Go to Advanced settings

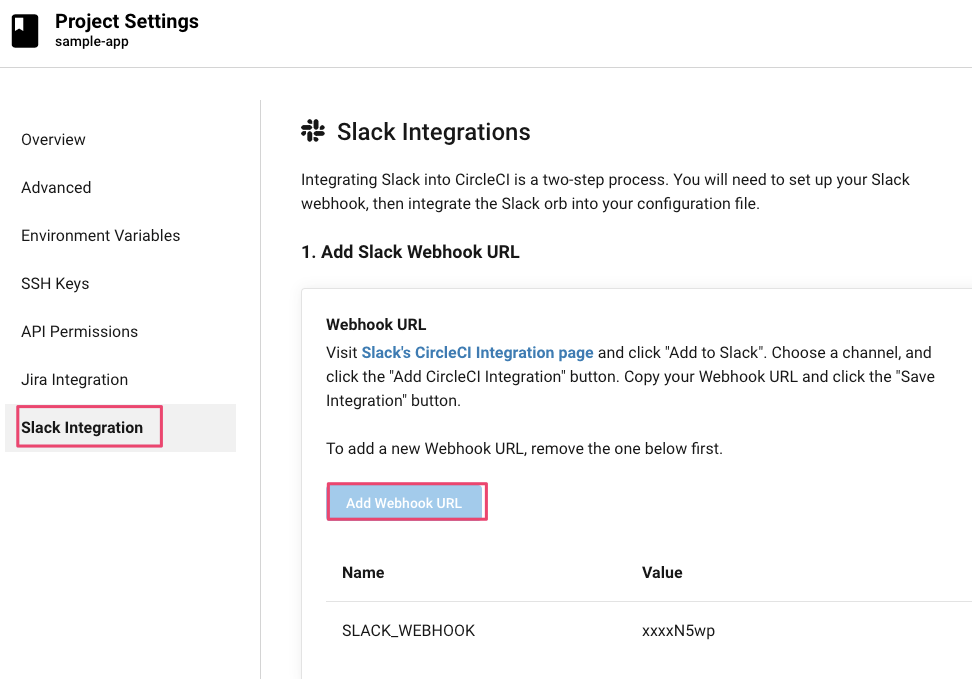[x=56, y=188]
